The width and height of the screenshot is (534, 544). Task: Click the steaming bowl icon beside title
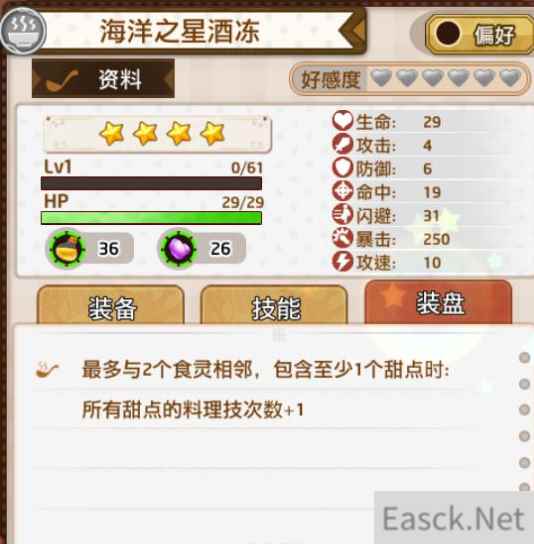(23, 31)
